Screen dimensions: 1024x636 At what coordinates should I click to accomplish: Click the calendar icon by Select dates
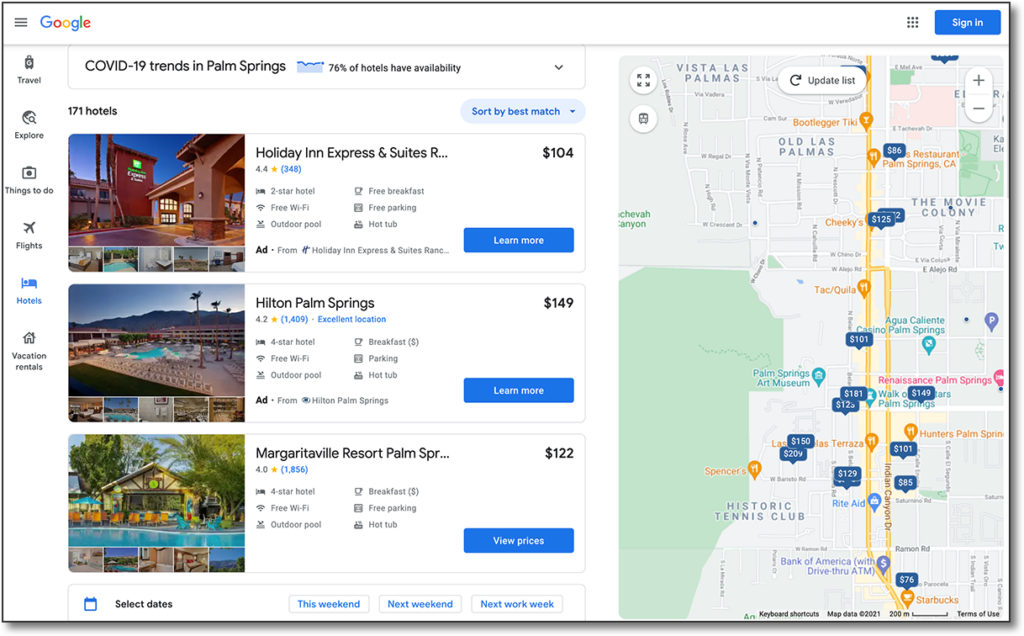(x=91, y=604)
